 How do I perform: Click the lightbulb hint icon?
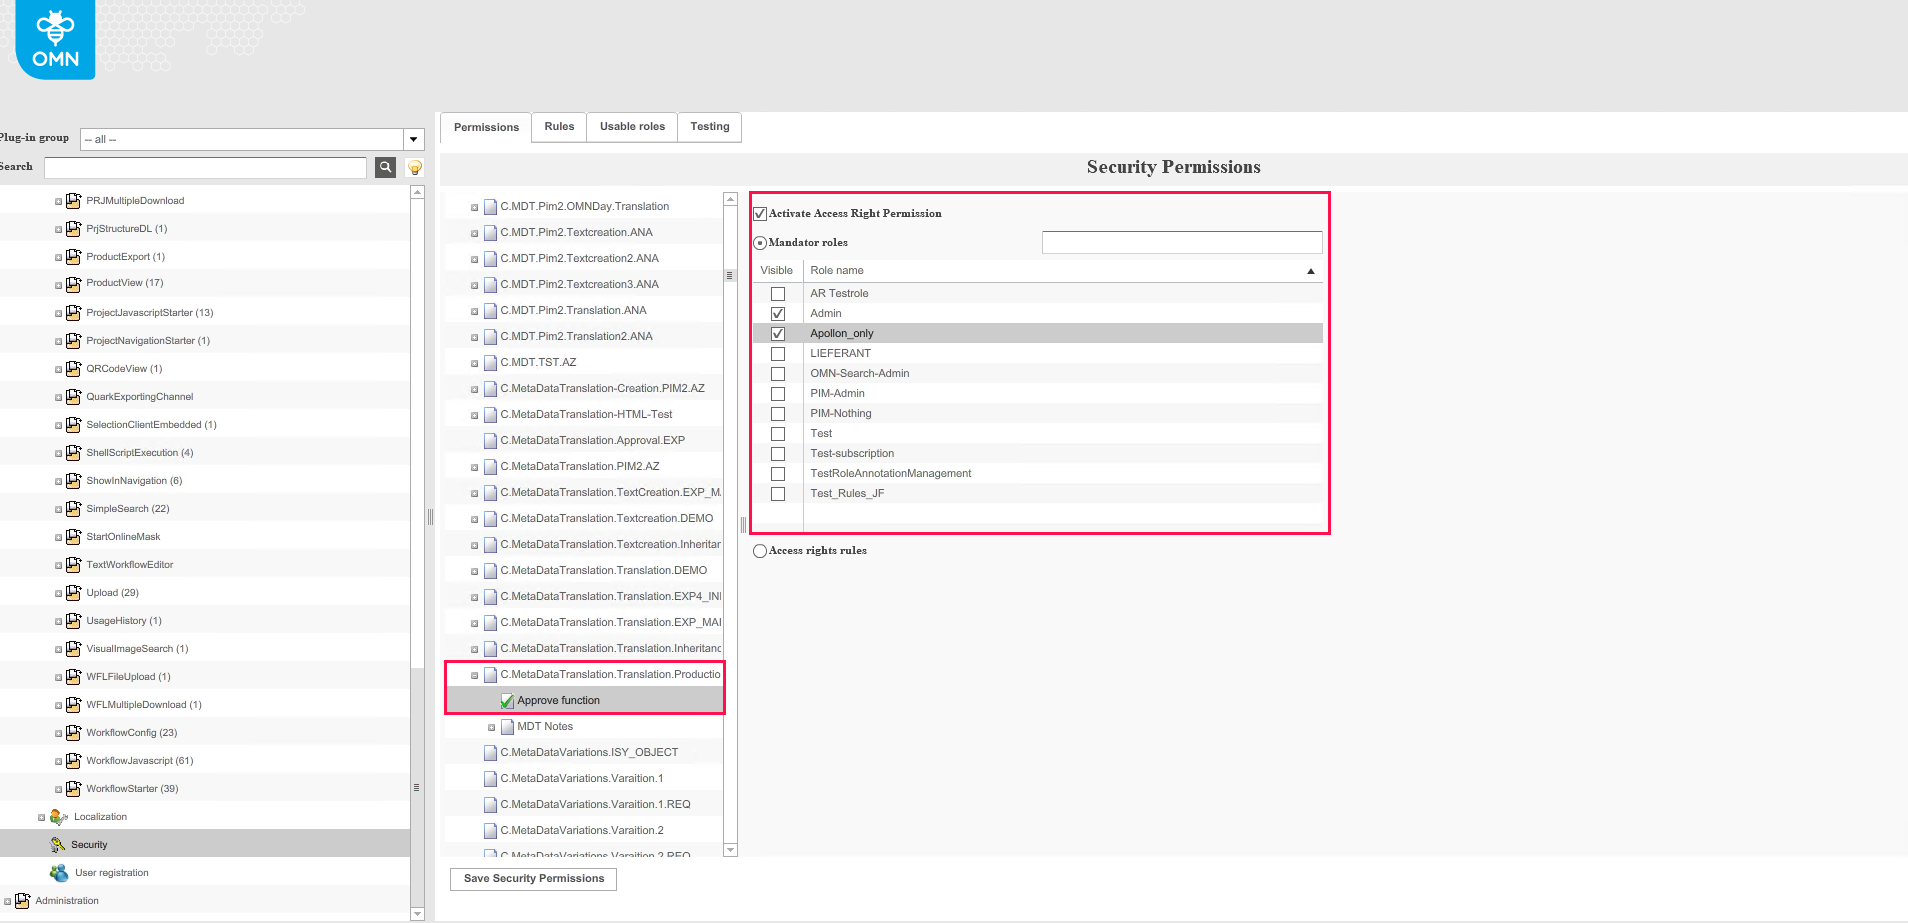pos(415,168)
